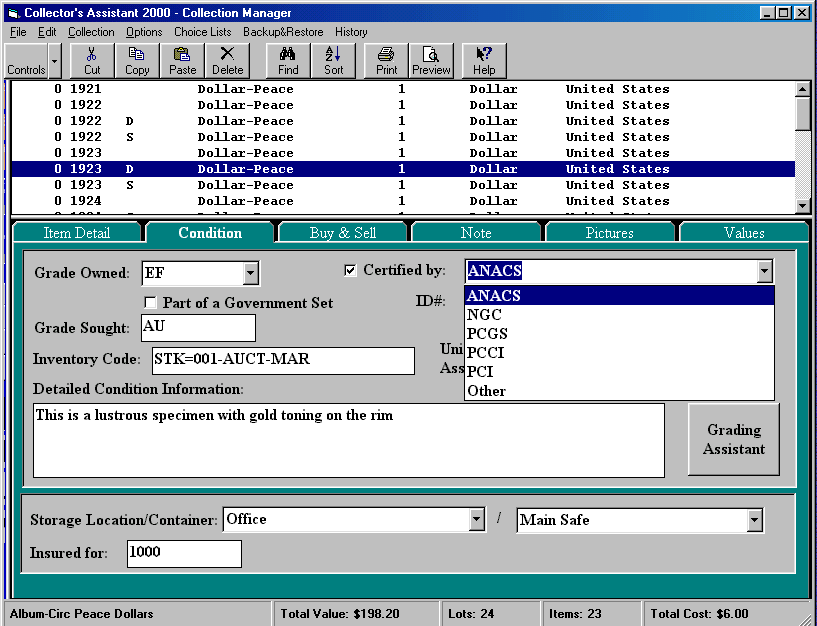Image resolution: width=817 pixels, height=626 pixels.
Task: Click the list scrollbar up arrow
Action: click(x=802, y=89)
